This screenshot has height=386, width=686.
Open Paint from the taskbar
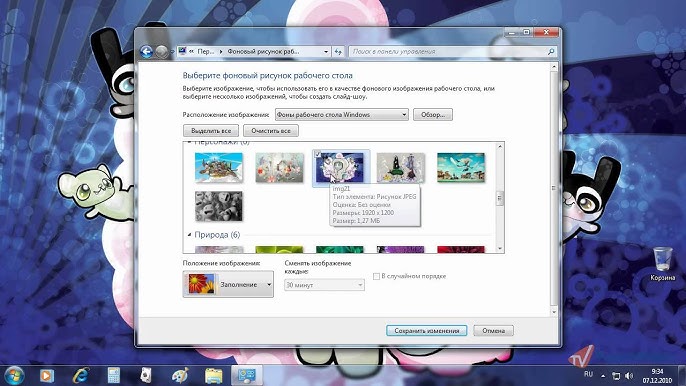tap(180, 375)
